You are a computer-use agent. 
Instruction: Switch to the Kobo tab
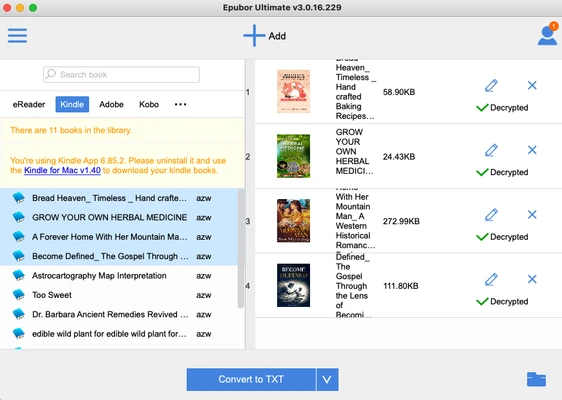click(149, 104)
